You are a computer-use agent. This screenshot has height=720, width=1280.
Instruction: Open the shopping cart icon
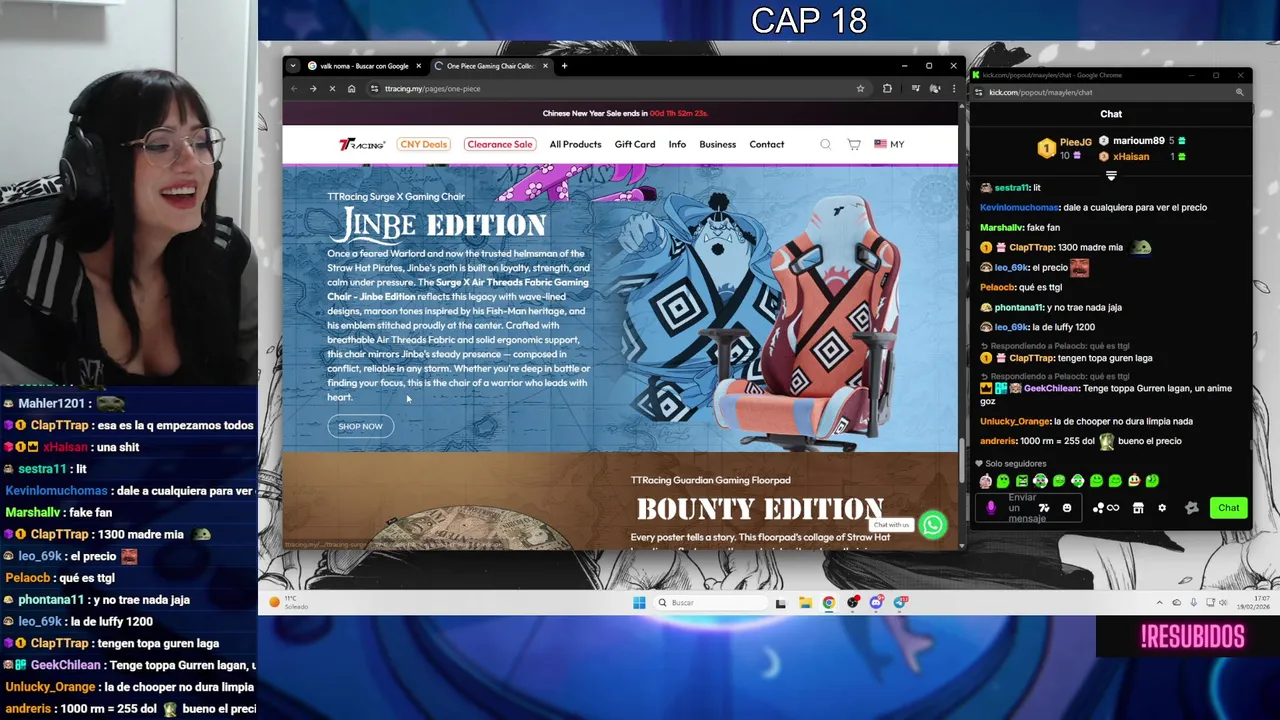tap(854, 144)
